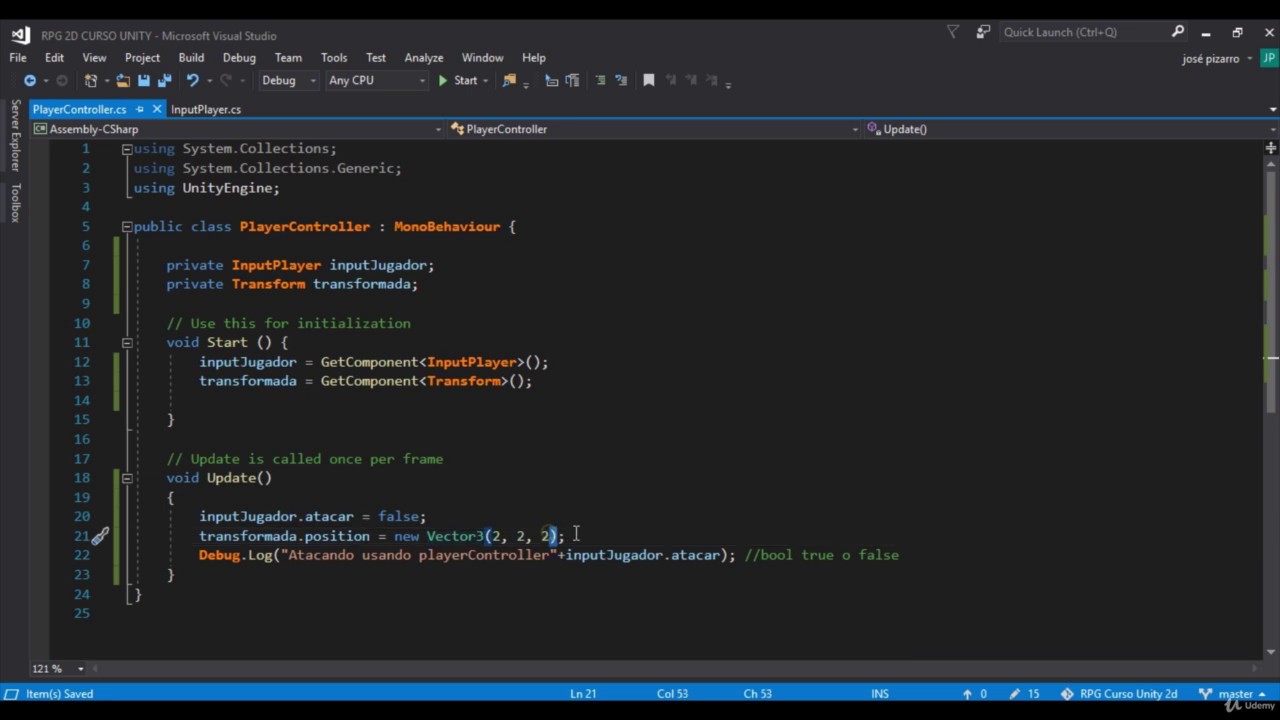Open the Edit menu

coord(54,58)
